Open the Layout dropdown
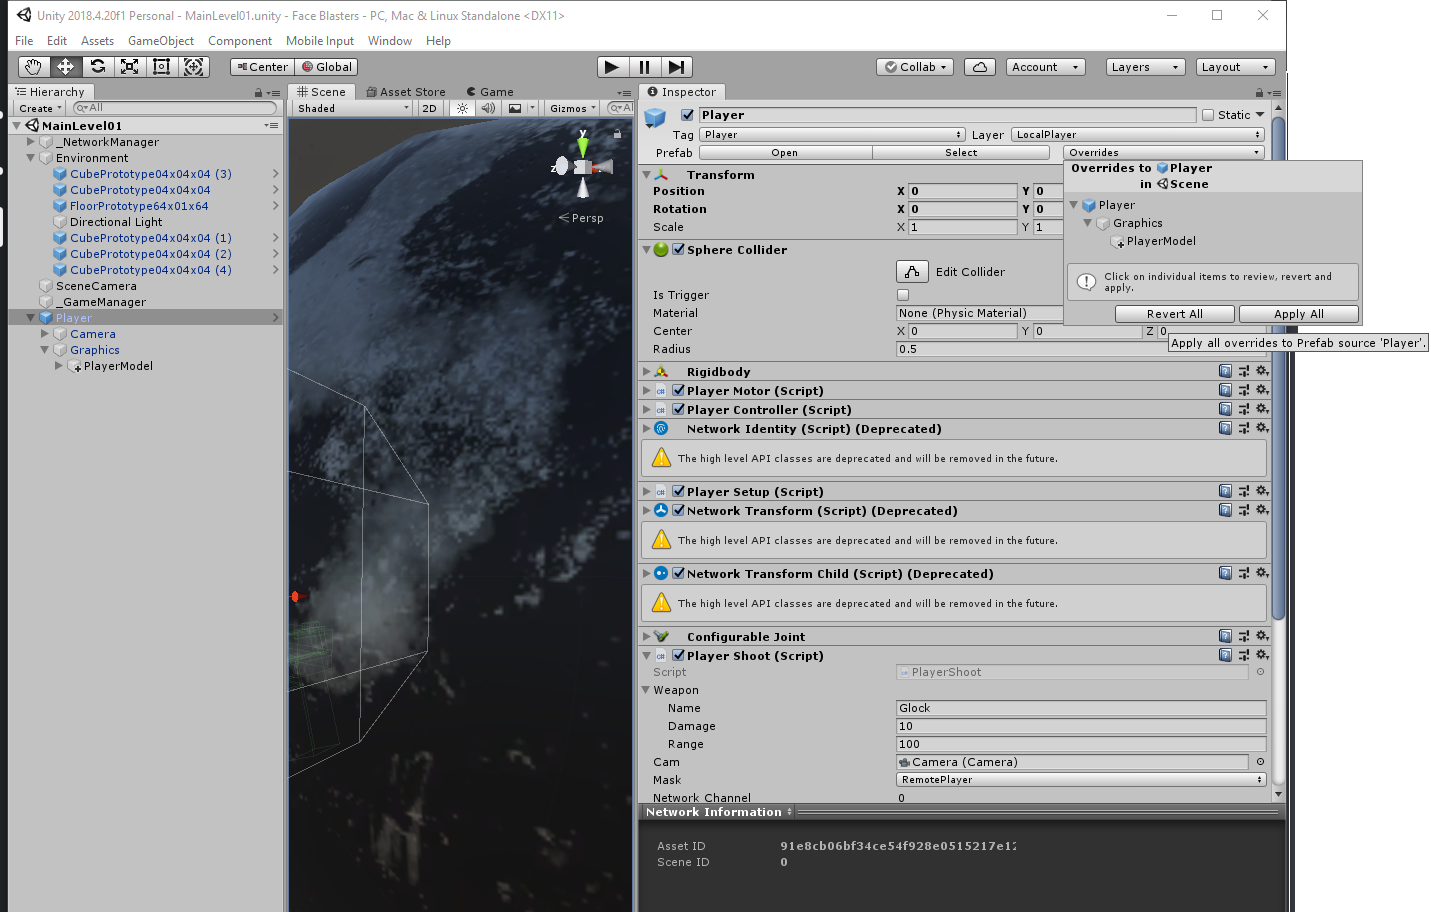The width and height of the screenshot is (1431, 912). pyautogui.click(x=1236, y=67)
